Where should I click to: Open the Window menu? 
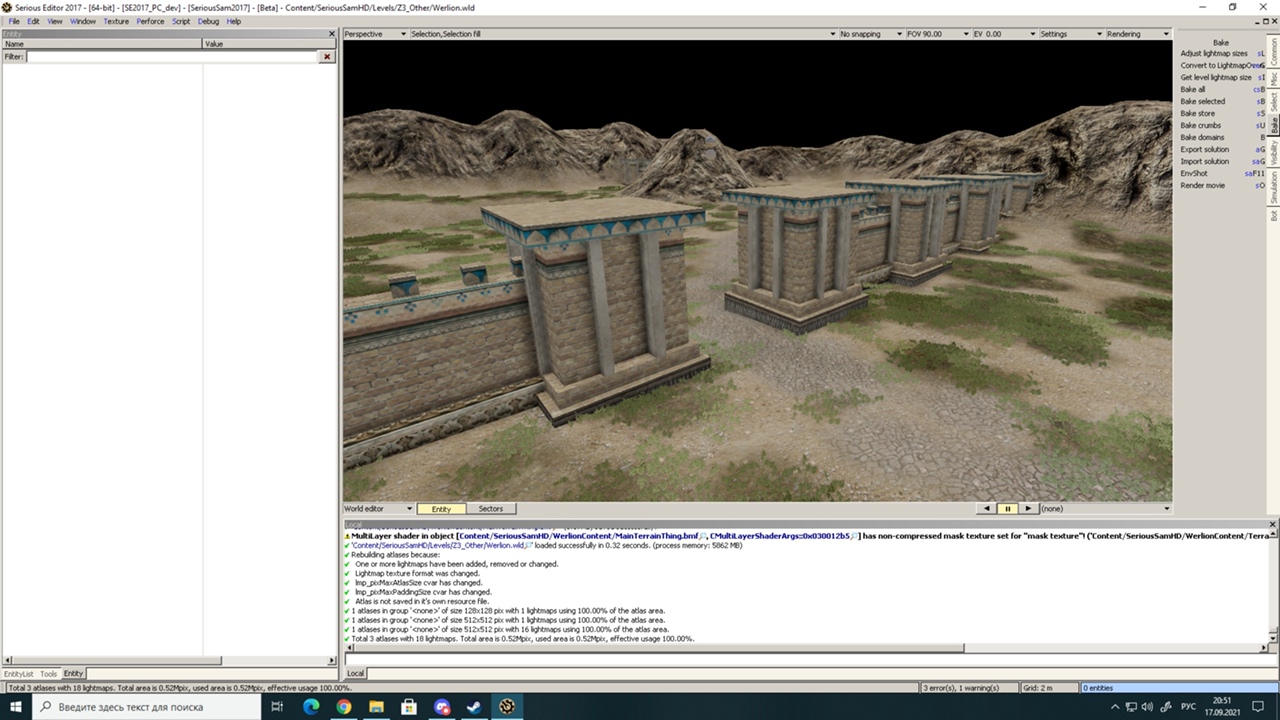83,21
